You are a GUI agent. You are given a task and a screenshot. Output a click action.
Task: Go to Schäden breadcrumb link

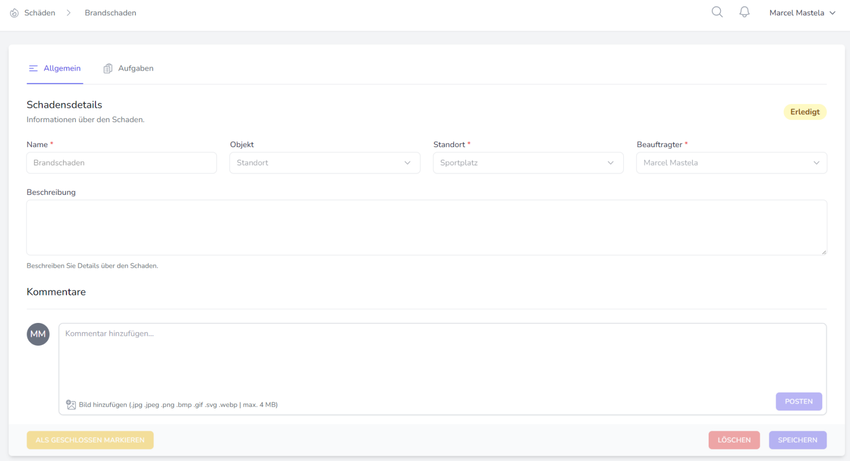tap(40, 13)
